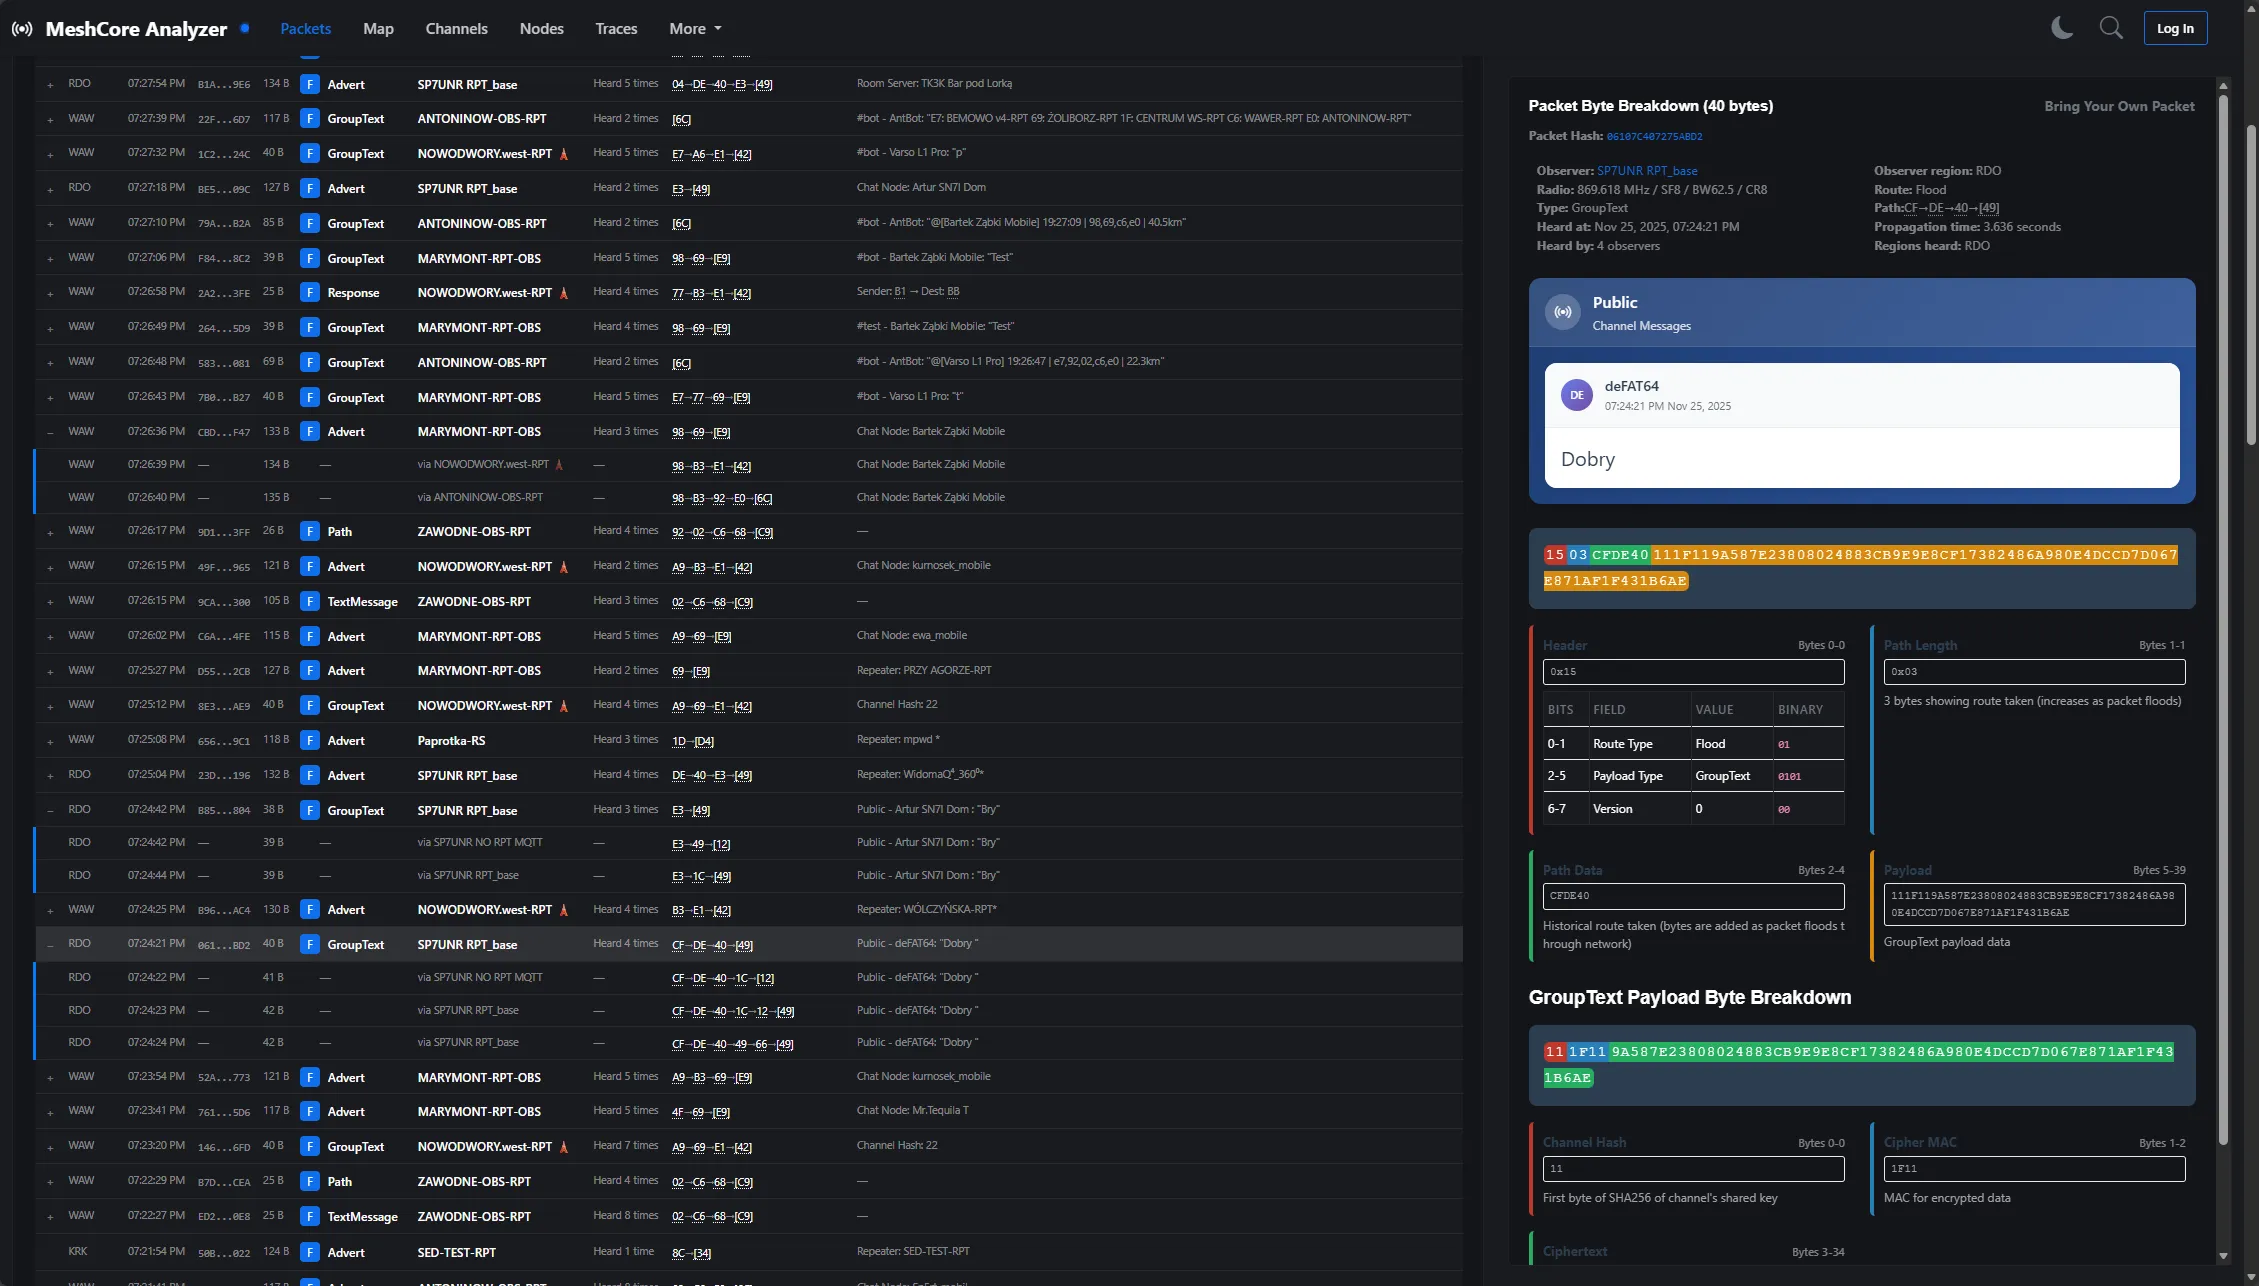The width and height of the screenshot is (2259, 1286).
Task: Click the blue status dot near title
Action: tap(244, 28)
